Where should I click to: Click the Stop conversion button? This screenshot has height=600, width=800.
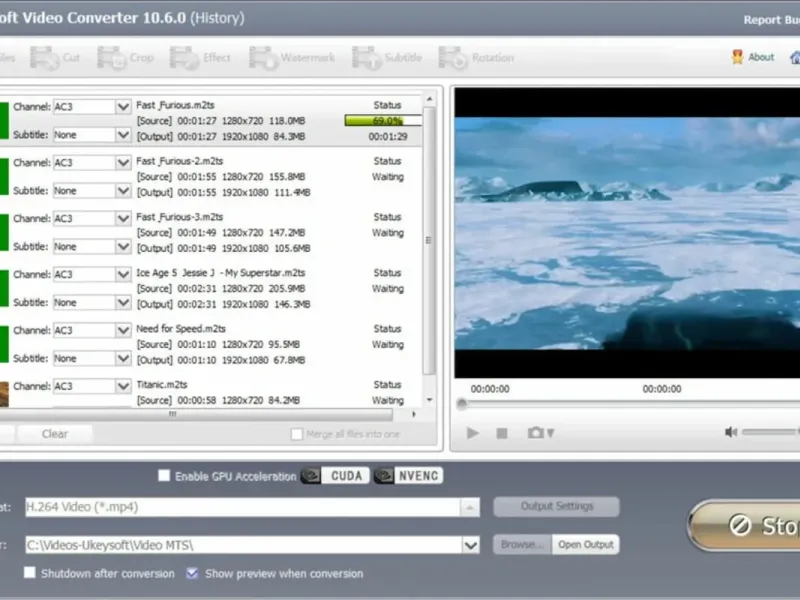pyautogui.click(x=745, y=526)
